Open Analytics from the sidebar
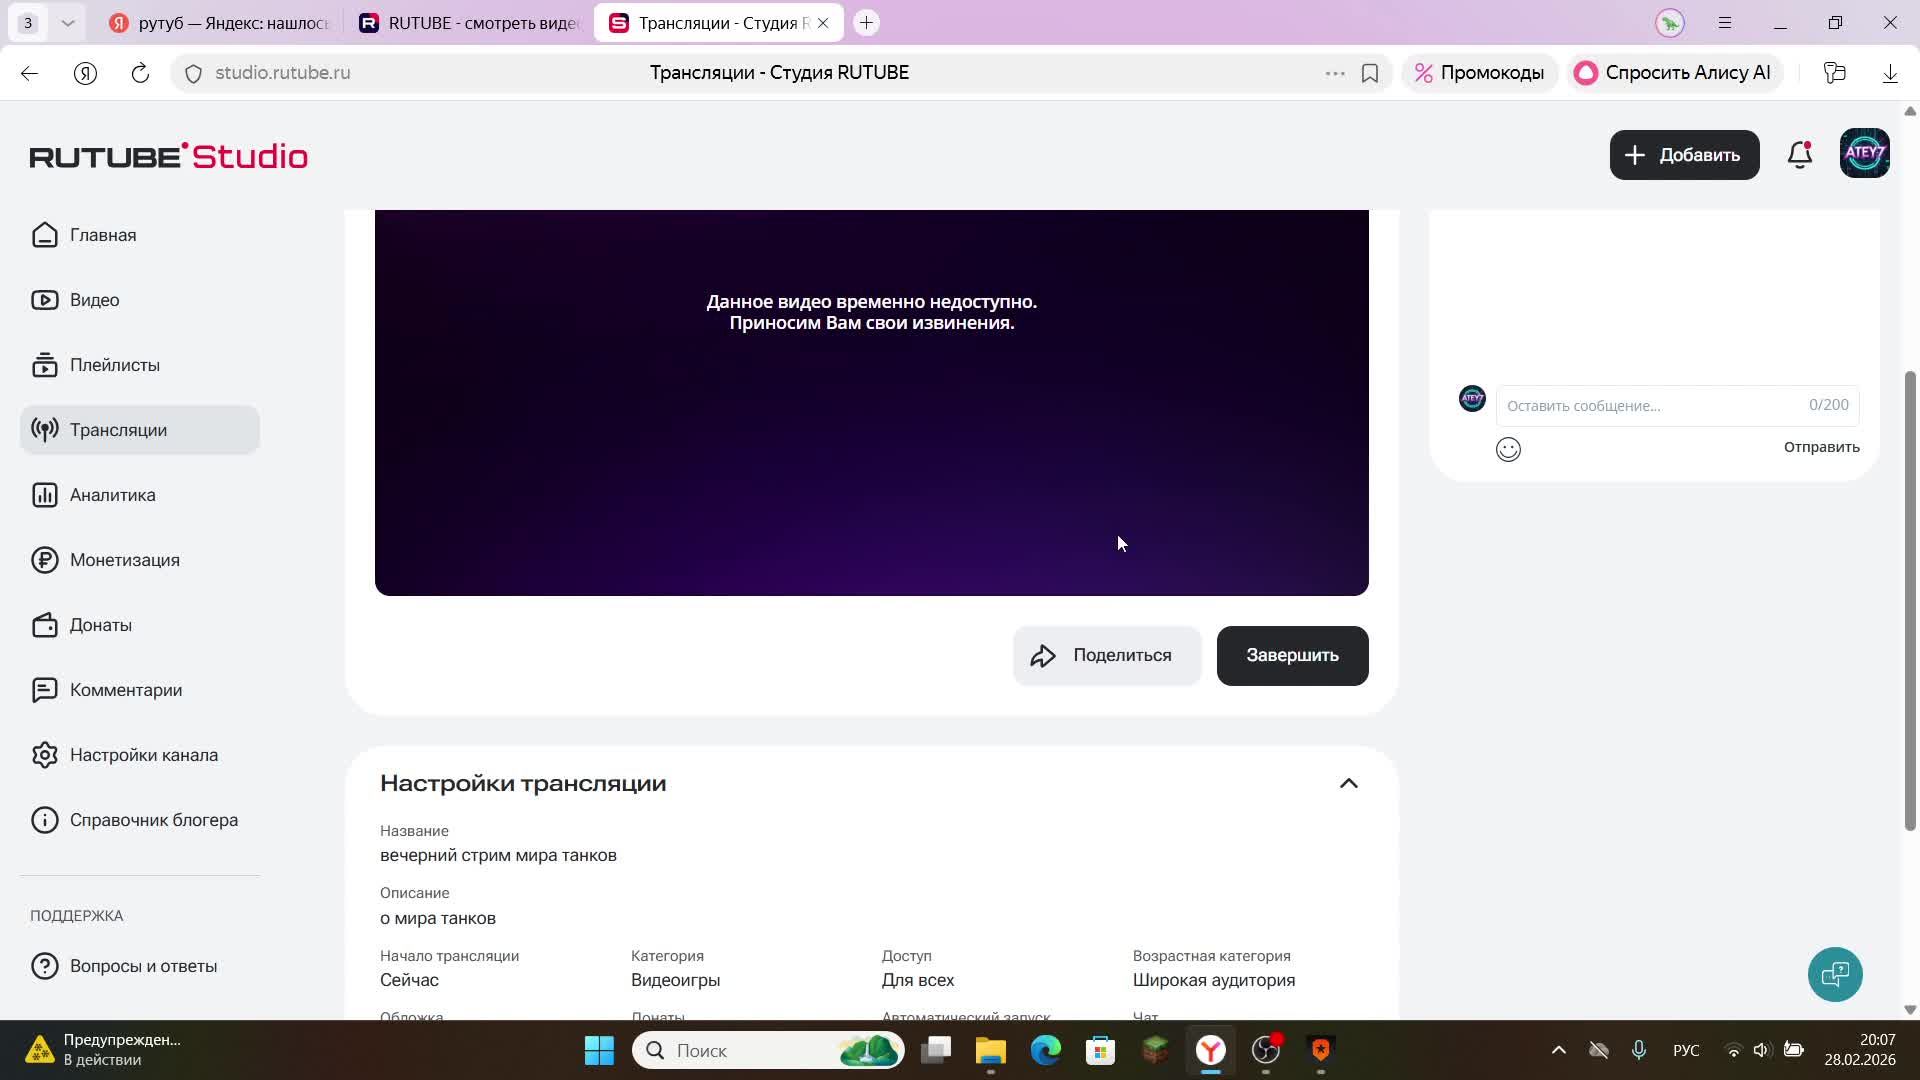This screenshot has height=1080, width=1920. (x=112, y=495)
